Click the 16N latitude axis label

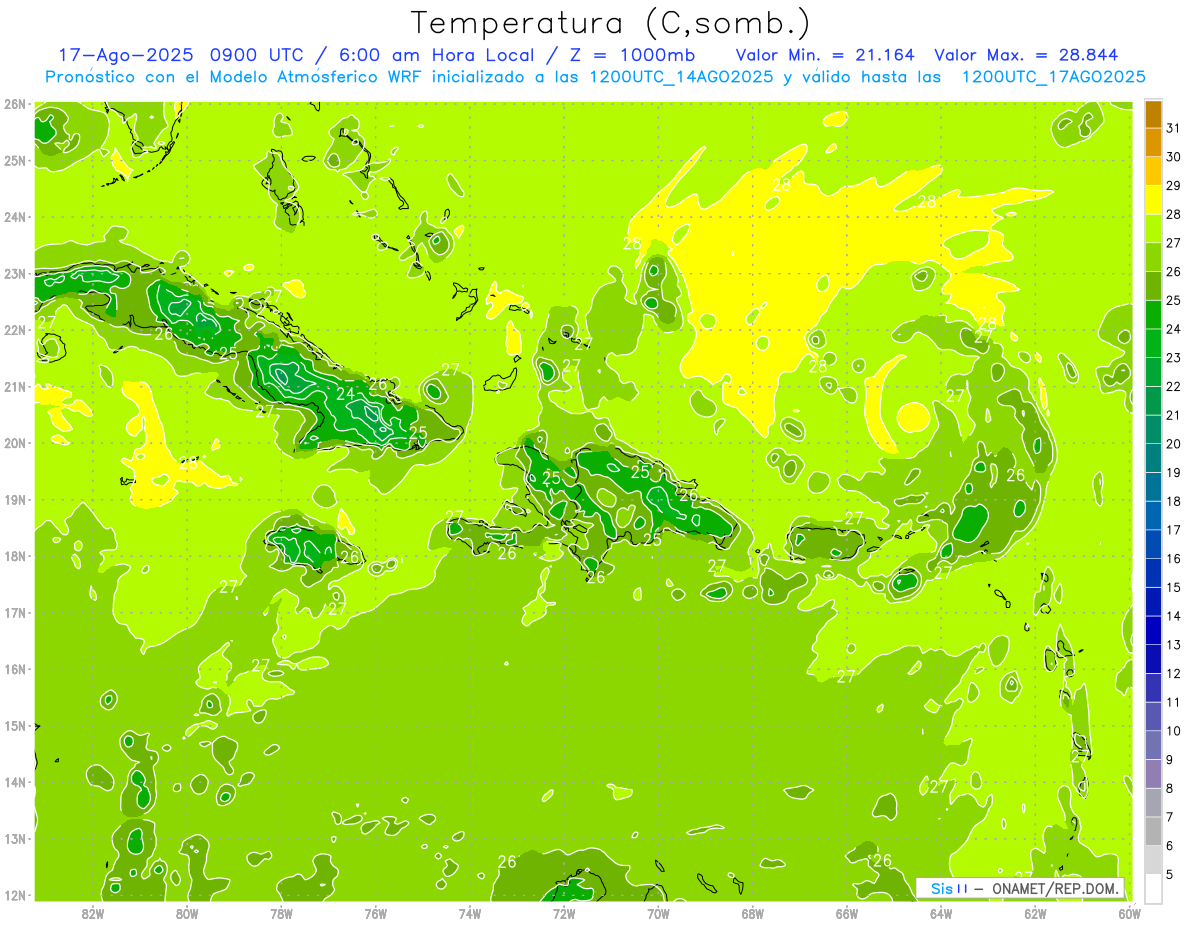[x=14, y=669]
